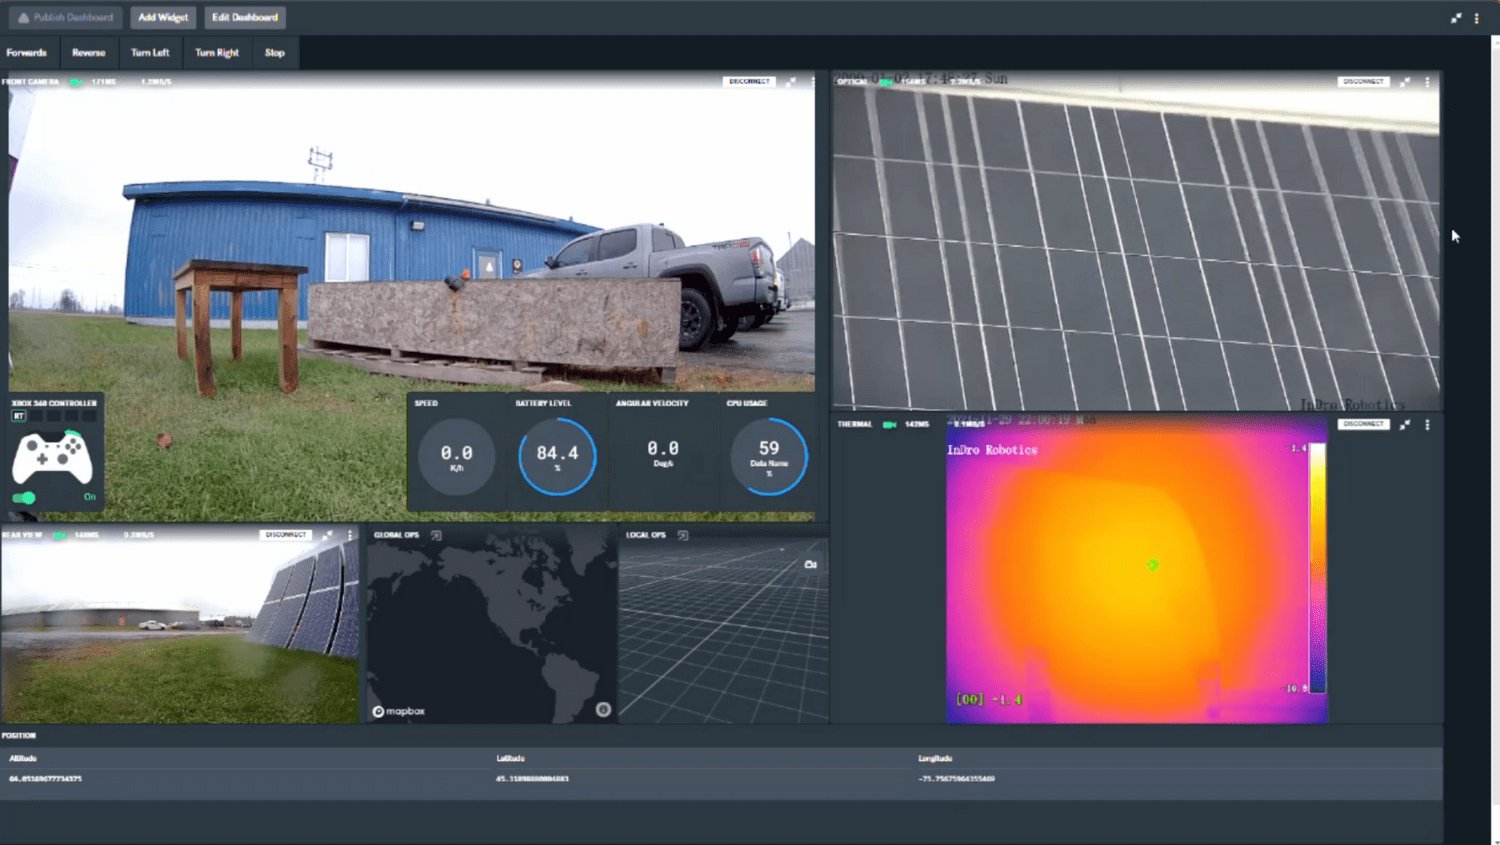
Task: Maximize the thermal camera view
Action: click(x=1405, y=425)
